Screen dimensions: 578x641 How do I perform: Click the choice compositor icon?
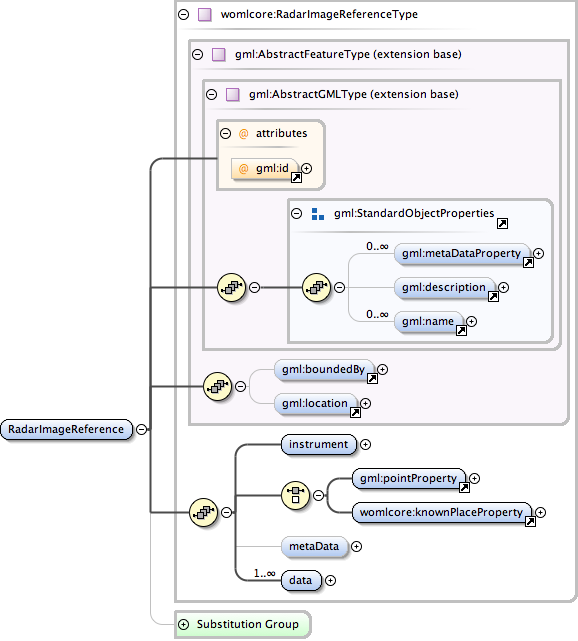(295, 495)
